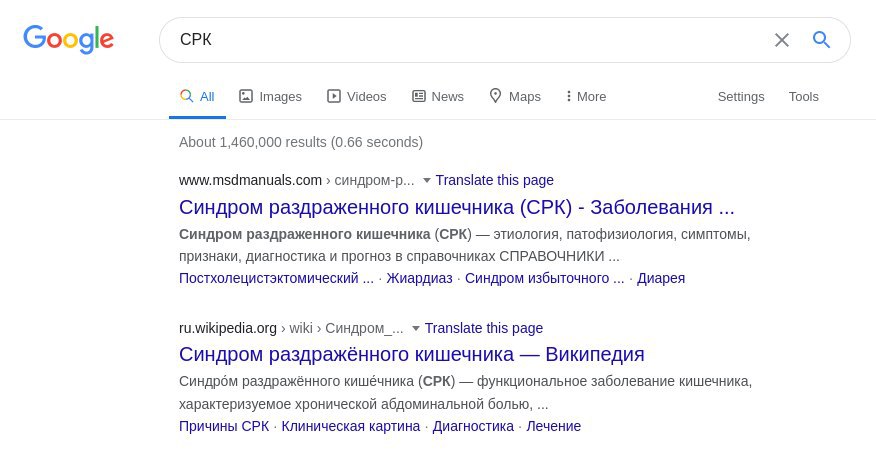
Task: Open the Википедия result title
Action: point(411,354)
